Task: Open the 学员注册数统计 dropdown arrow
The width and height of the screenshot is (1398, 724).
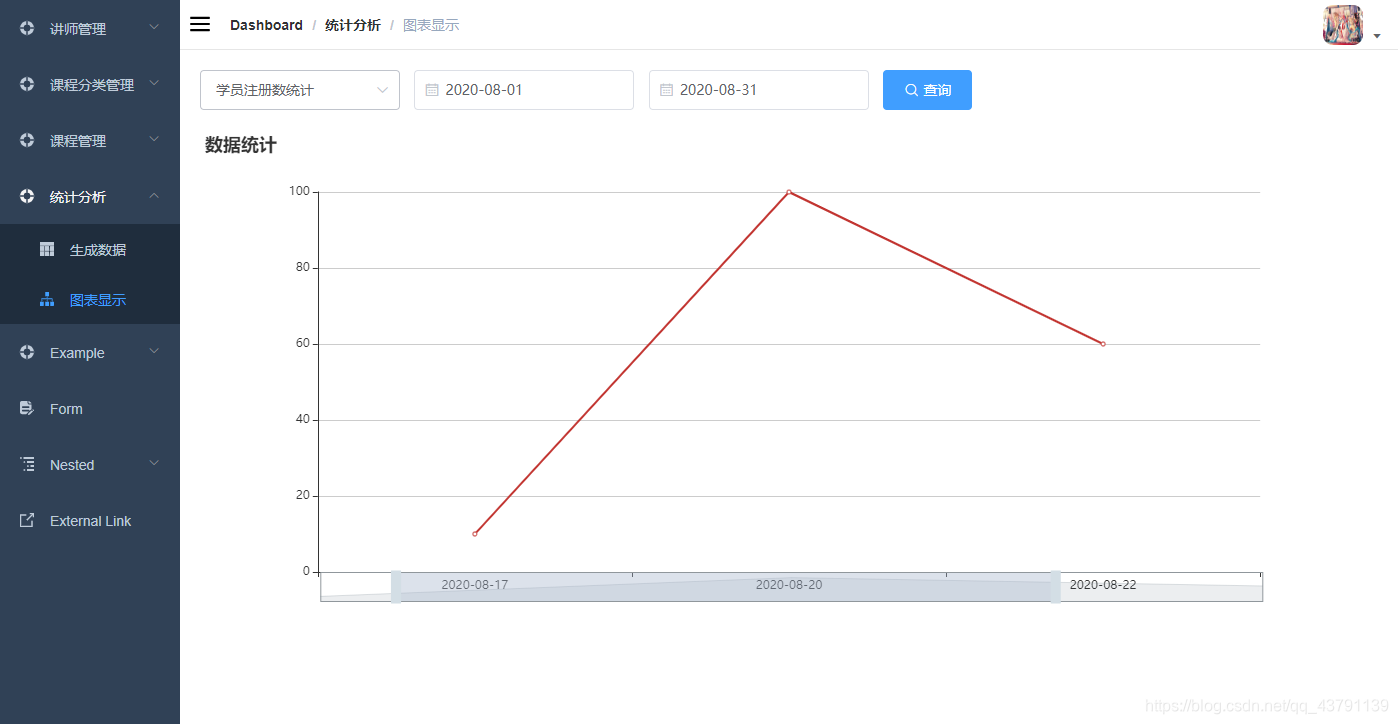Action: point(382,90)
